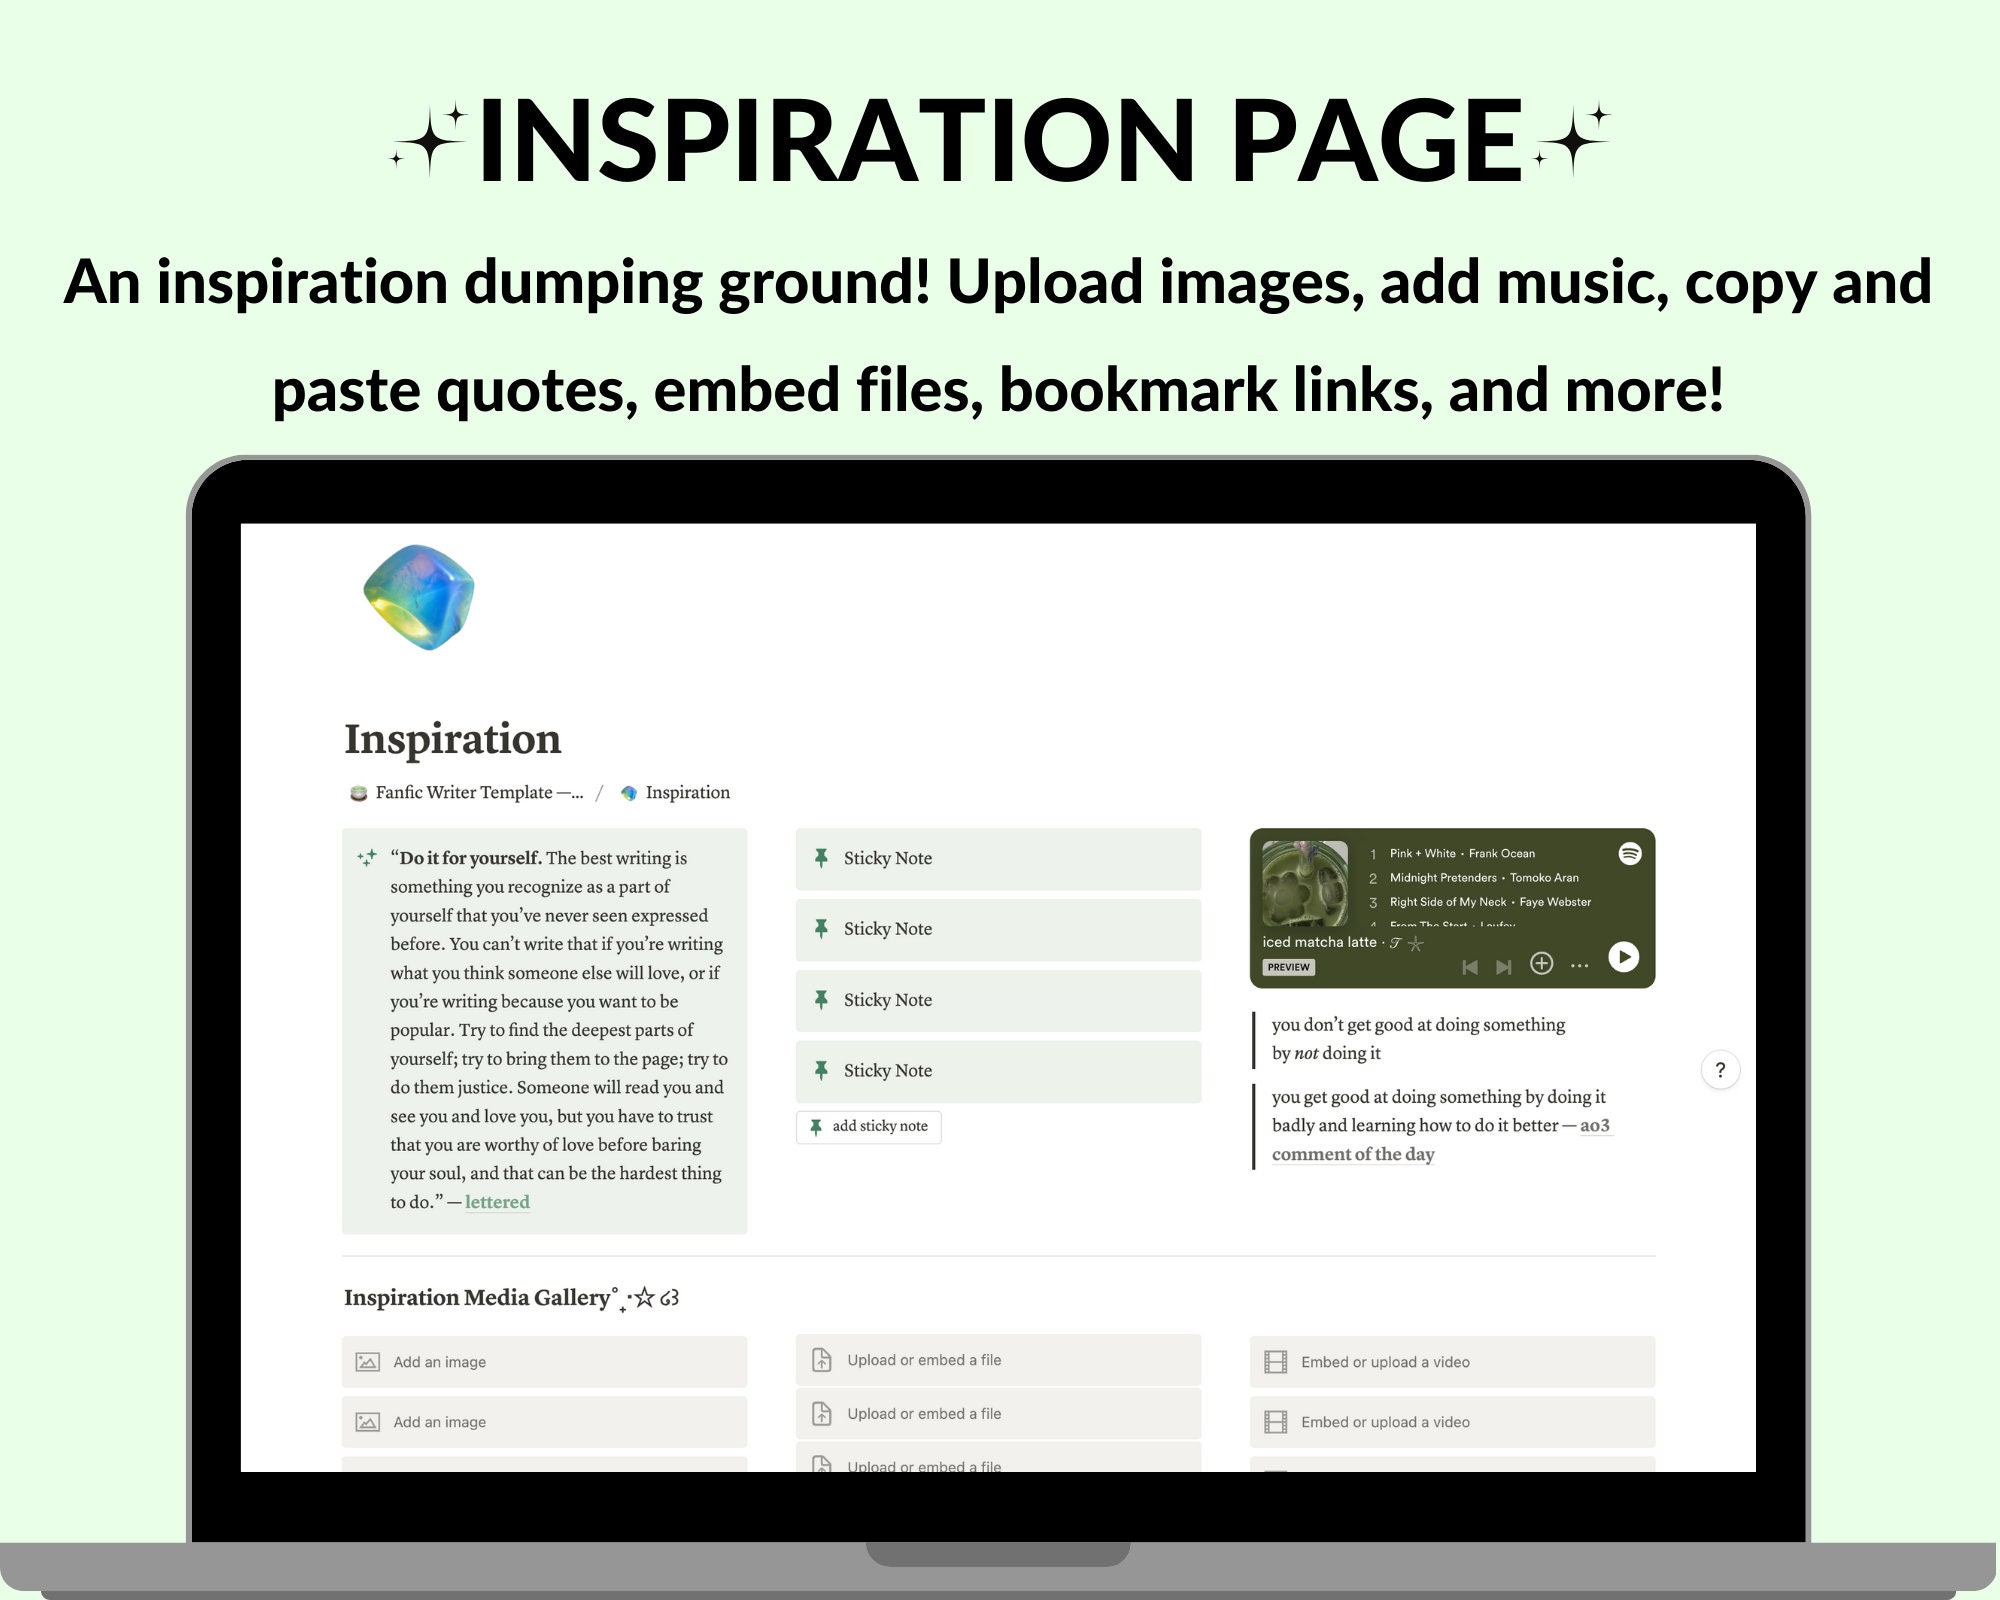Click first Upload or embed a file block
Image resolution: width=2000 pixels, height=1600 pixels.
[998, 1360]
